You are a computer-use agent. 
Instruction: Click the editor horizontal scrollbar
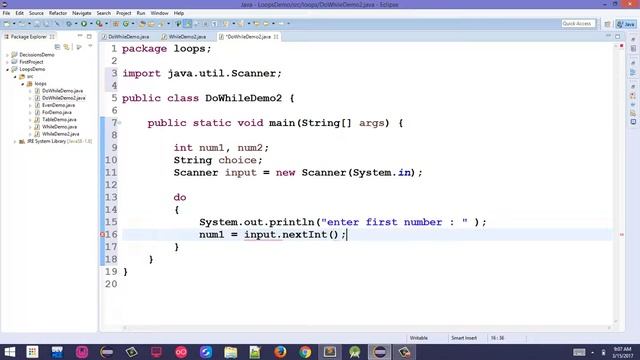(367, 327)
